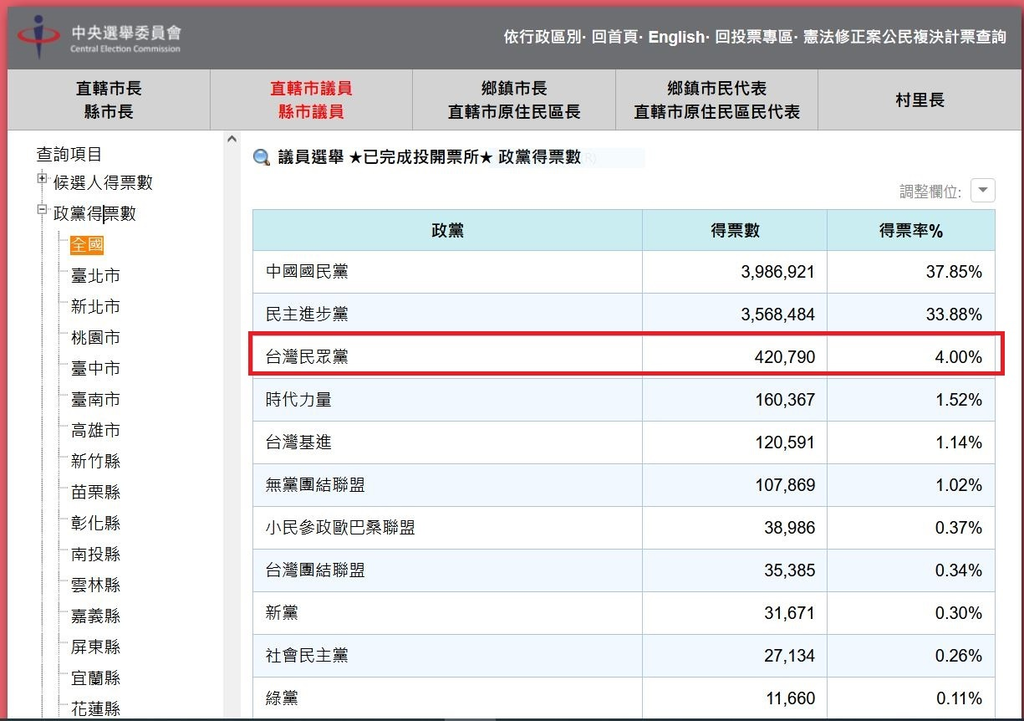
Task: Select 雲林縣 in the tree
Action: coord(95,585)
